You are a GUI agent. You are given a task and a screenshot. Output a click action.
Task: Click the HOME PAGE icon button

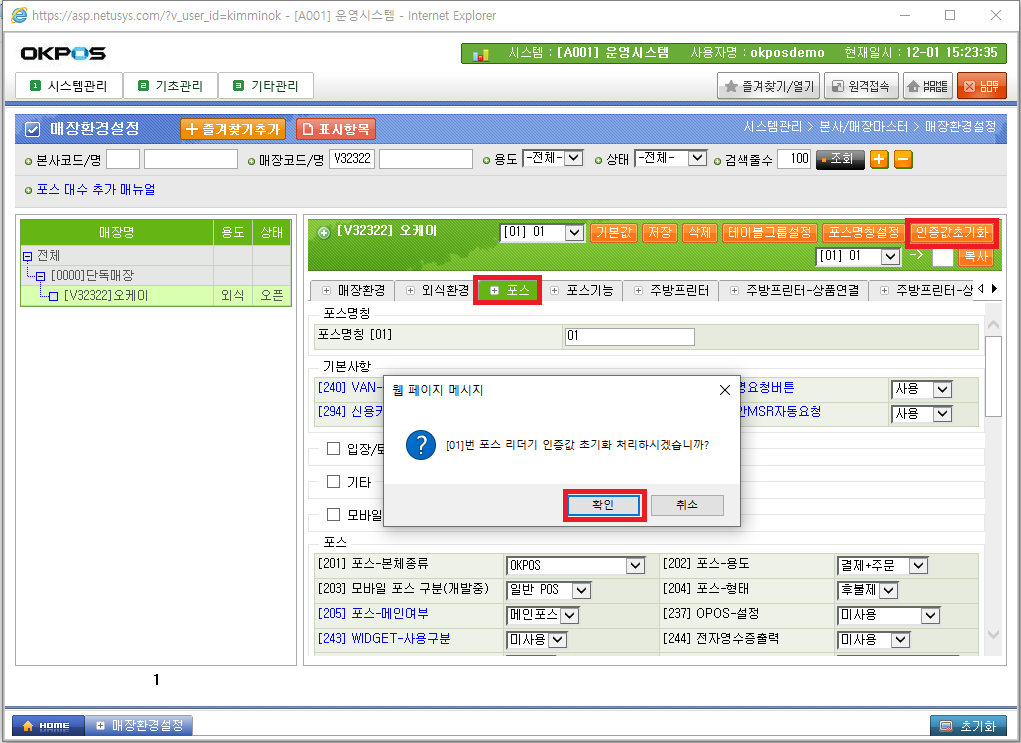(x=928, y=86)
